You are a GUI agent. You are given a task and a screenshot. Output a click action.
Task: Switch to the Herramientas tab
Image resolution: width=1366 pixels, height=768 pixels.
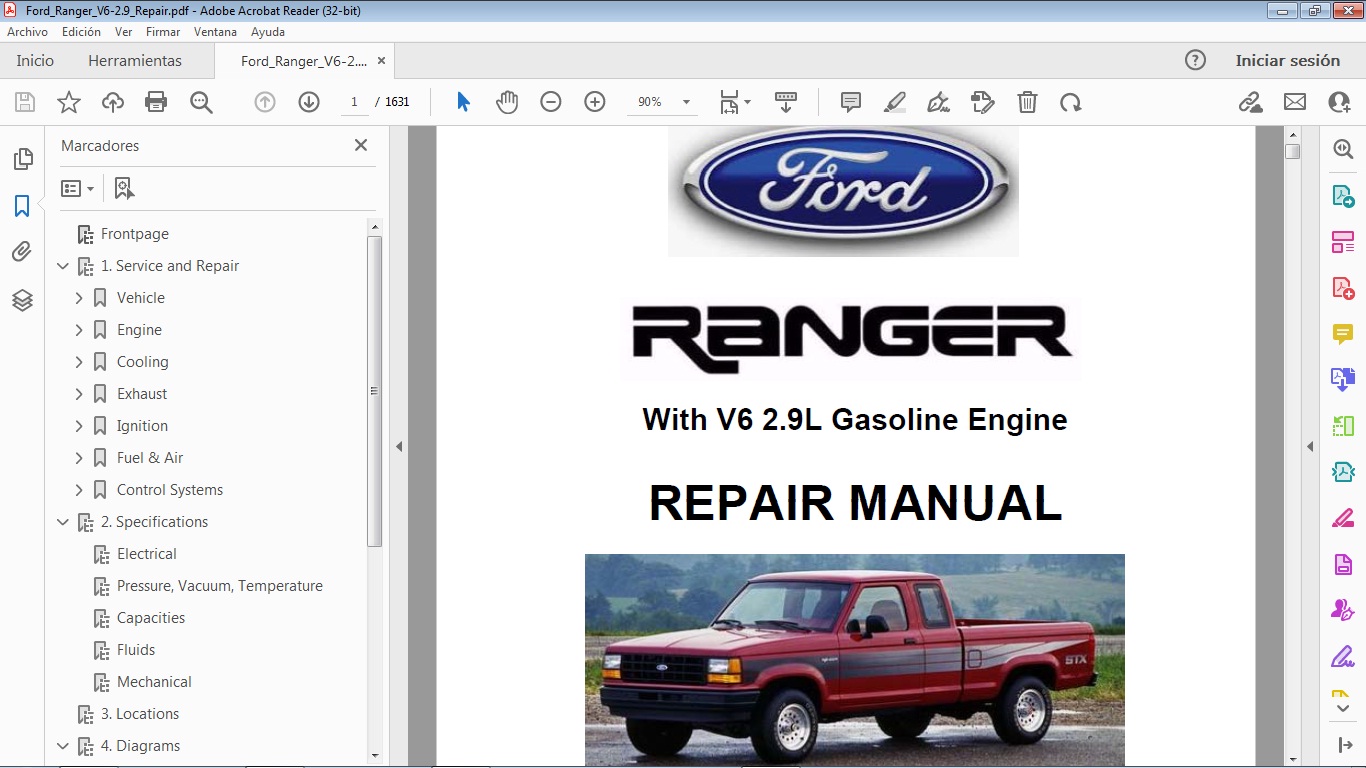(x=135, y=61)
